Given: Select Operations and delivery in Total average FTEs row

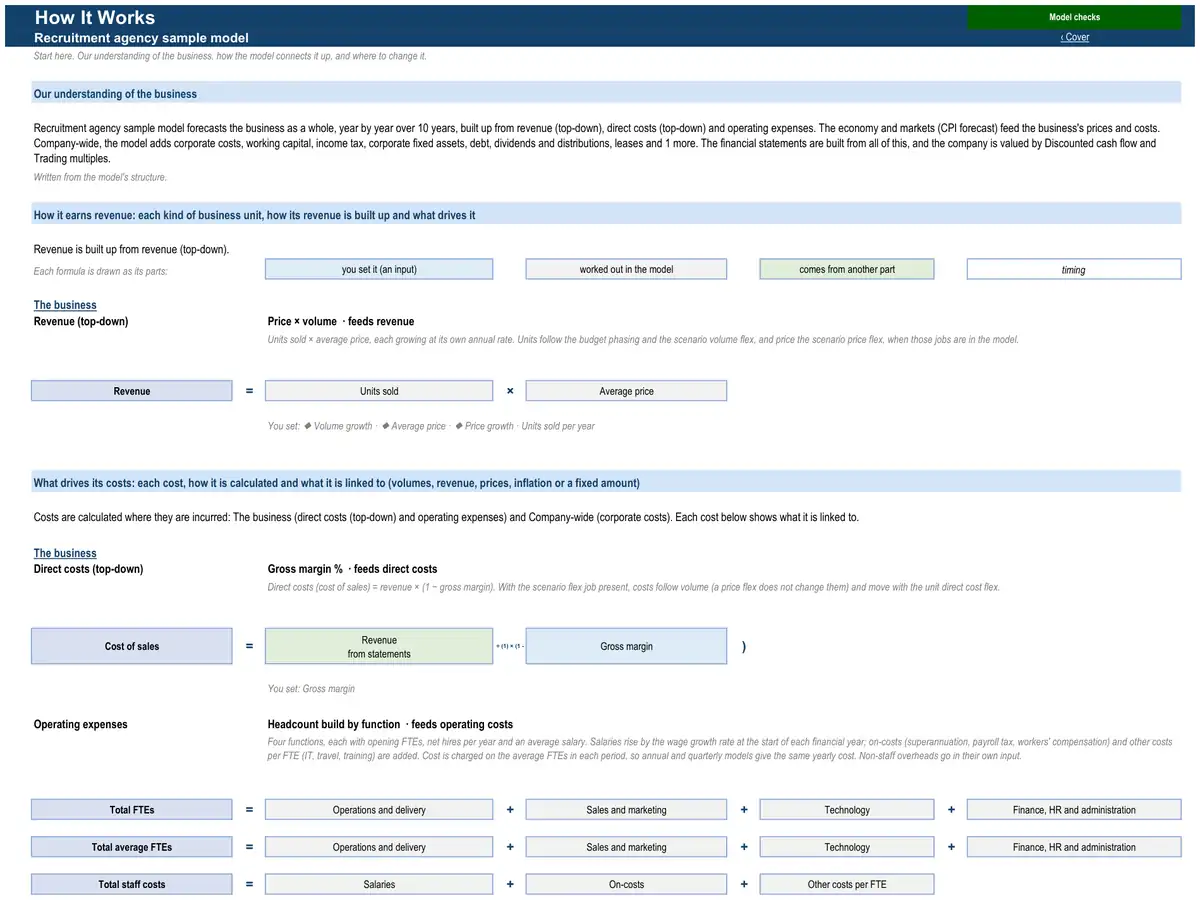Looking at the screenshot, I should click(379, 847).
